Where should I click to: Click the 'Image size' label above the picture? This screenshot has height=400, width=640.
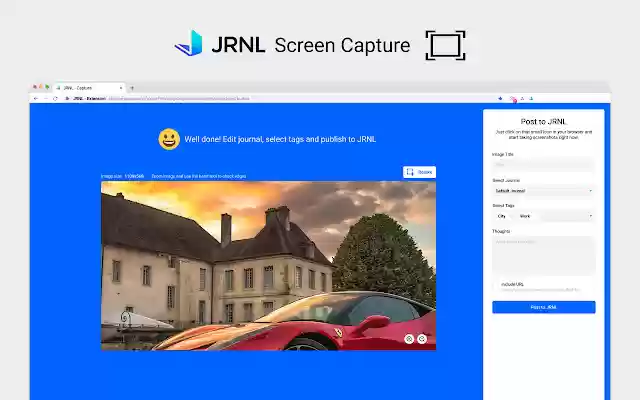point(111,176)
